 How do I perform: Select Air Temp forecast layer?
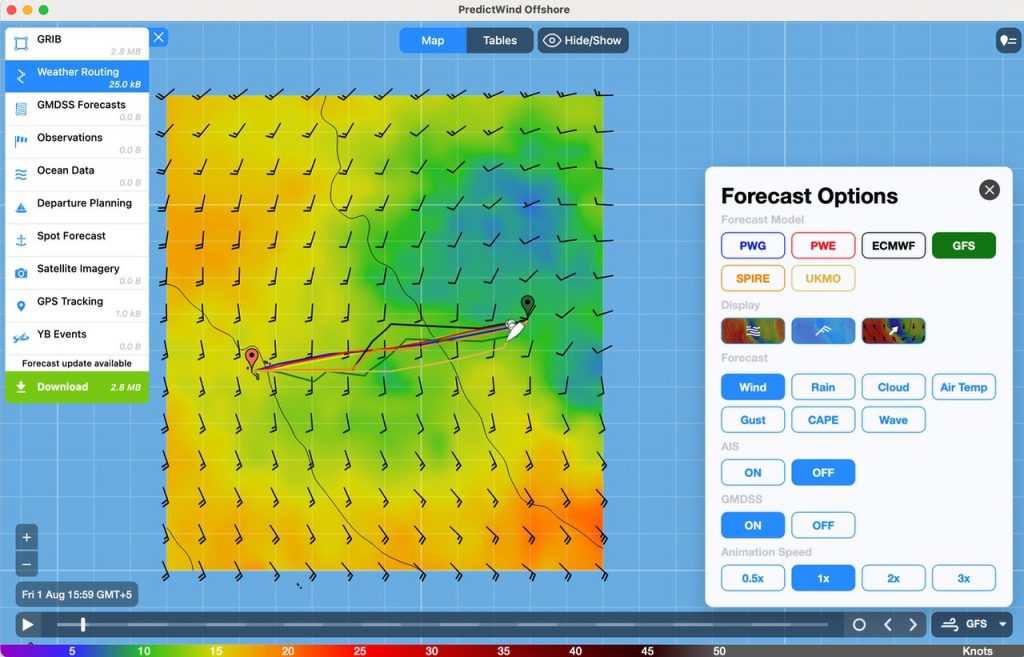click(x=963, y=387)
